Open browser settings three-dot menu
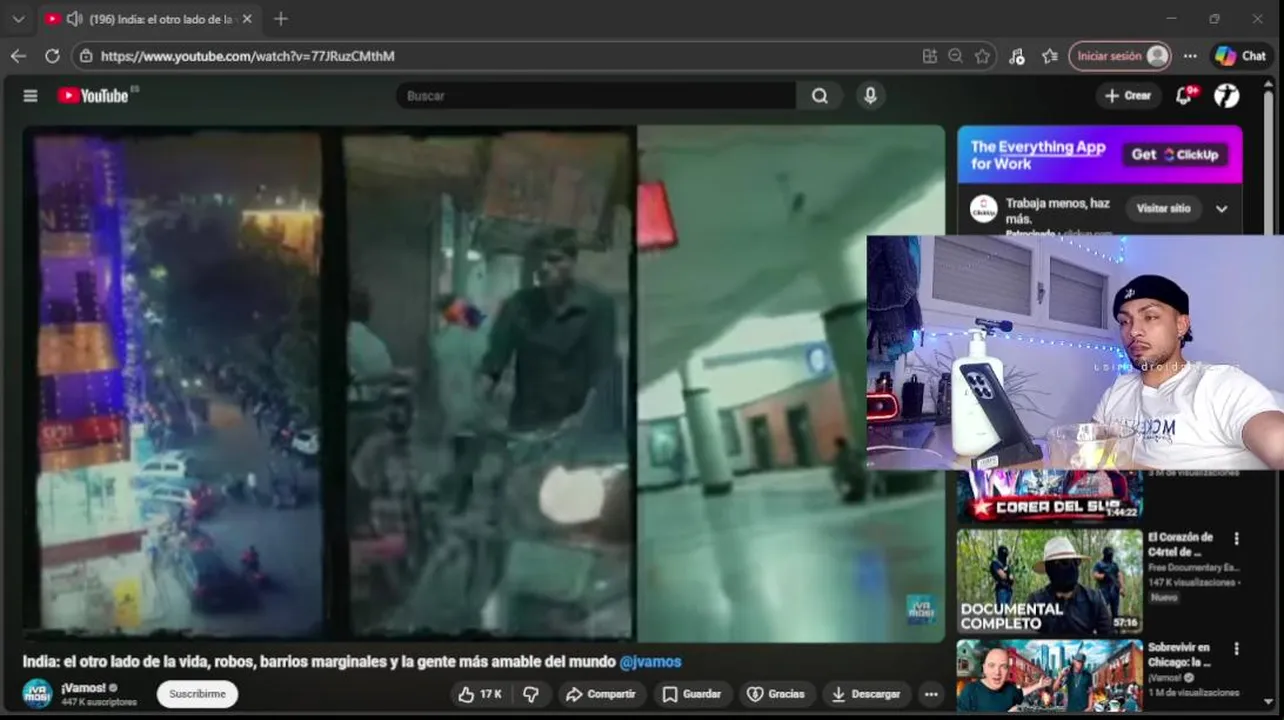1284x720 pixels. click(x=1190, y=56)
